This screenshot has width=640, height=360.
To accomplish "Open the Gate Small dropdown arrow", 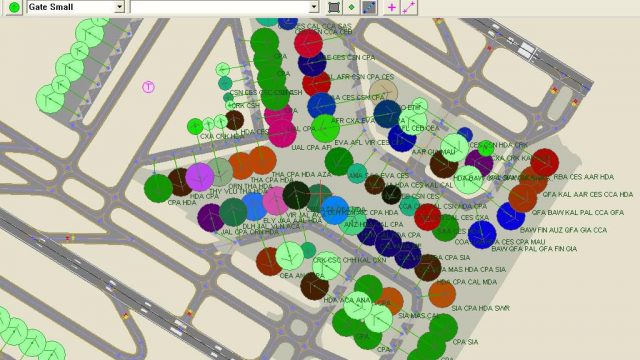I will [119, 7].
